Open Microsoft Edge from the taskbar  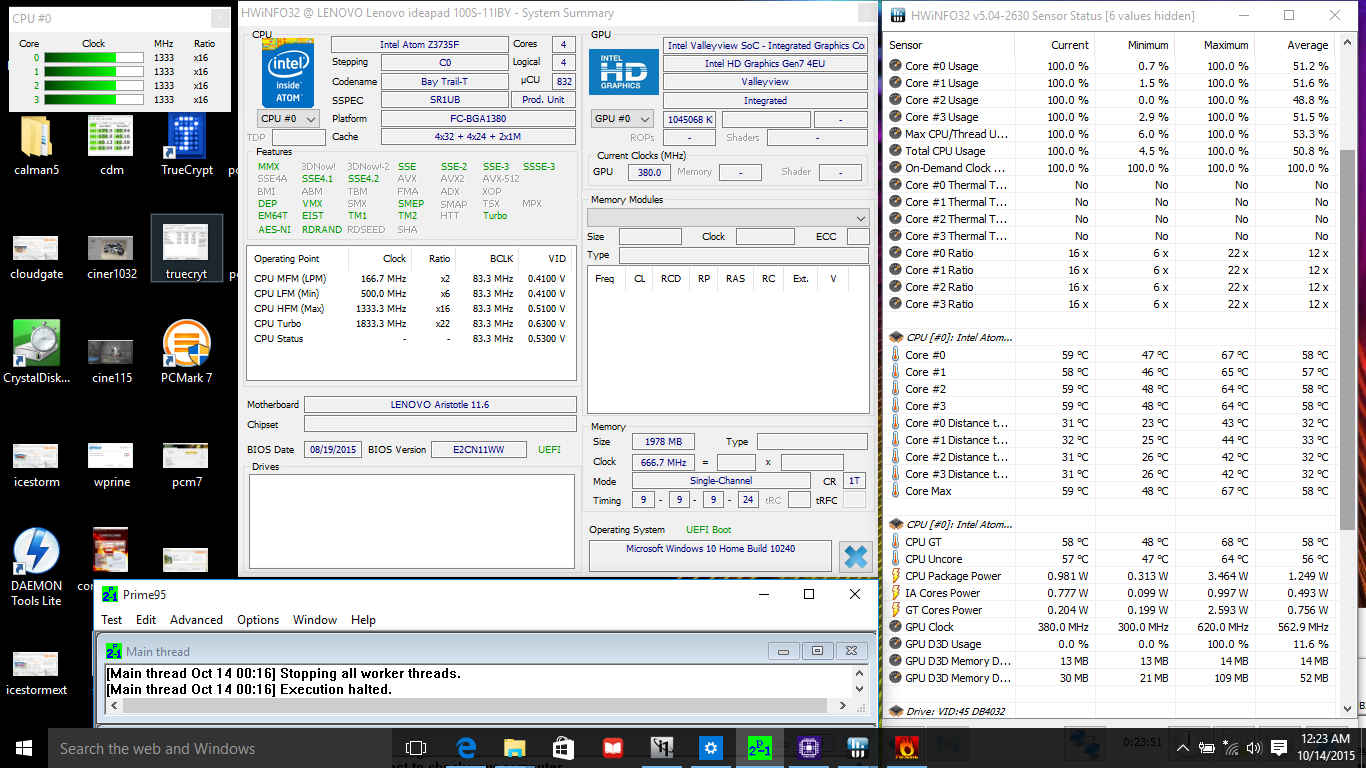pos(465,747)
